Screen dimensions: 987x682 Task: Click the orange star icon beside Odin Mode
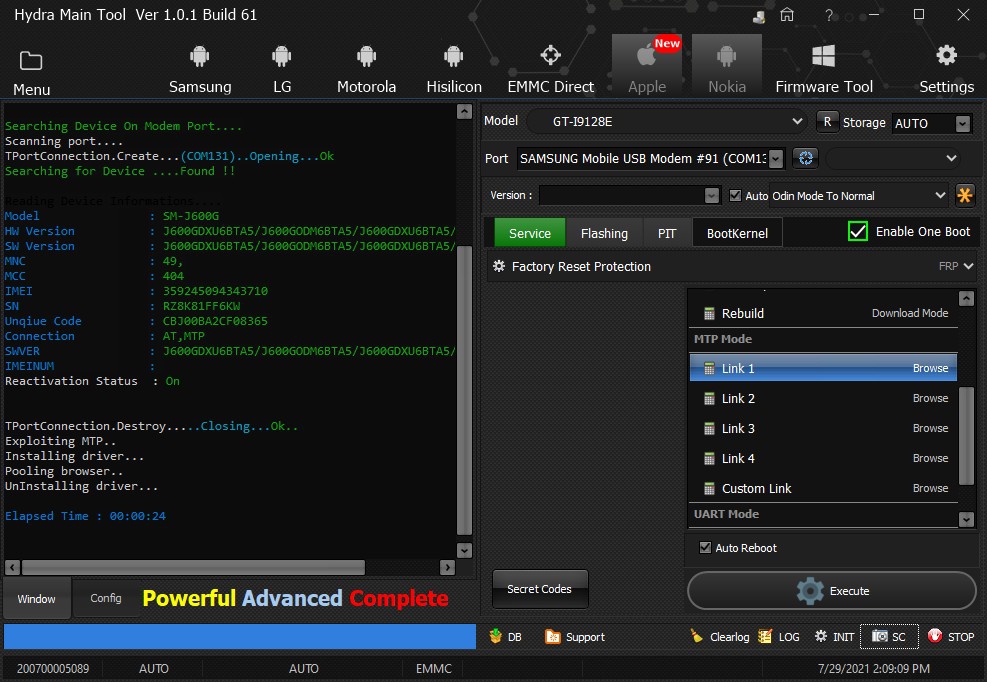point(964,195)
